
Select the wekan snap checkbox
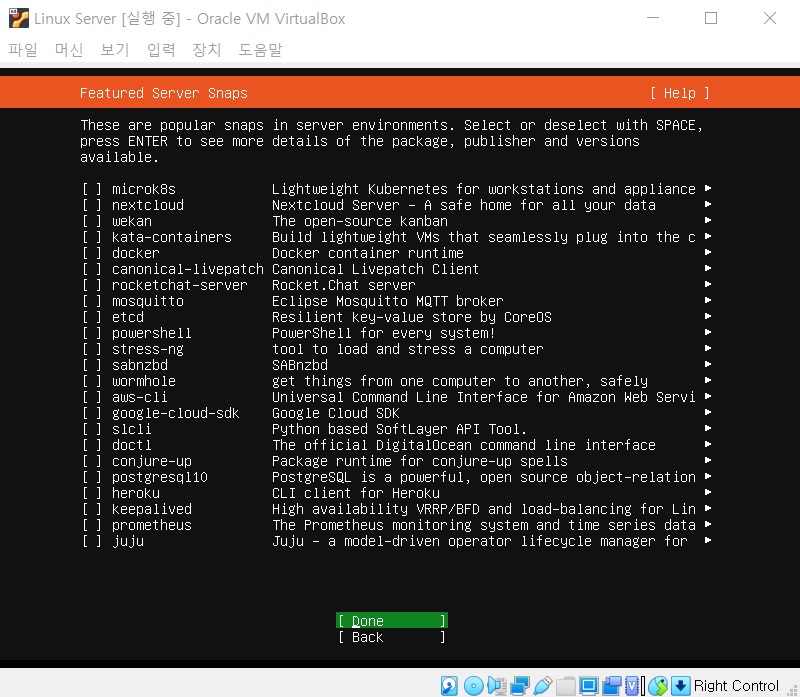pos(92,221)
